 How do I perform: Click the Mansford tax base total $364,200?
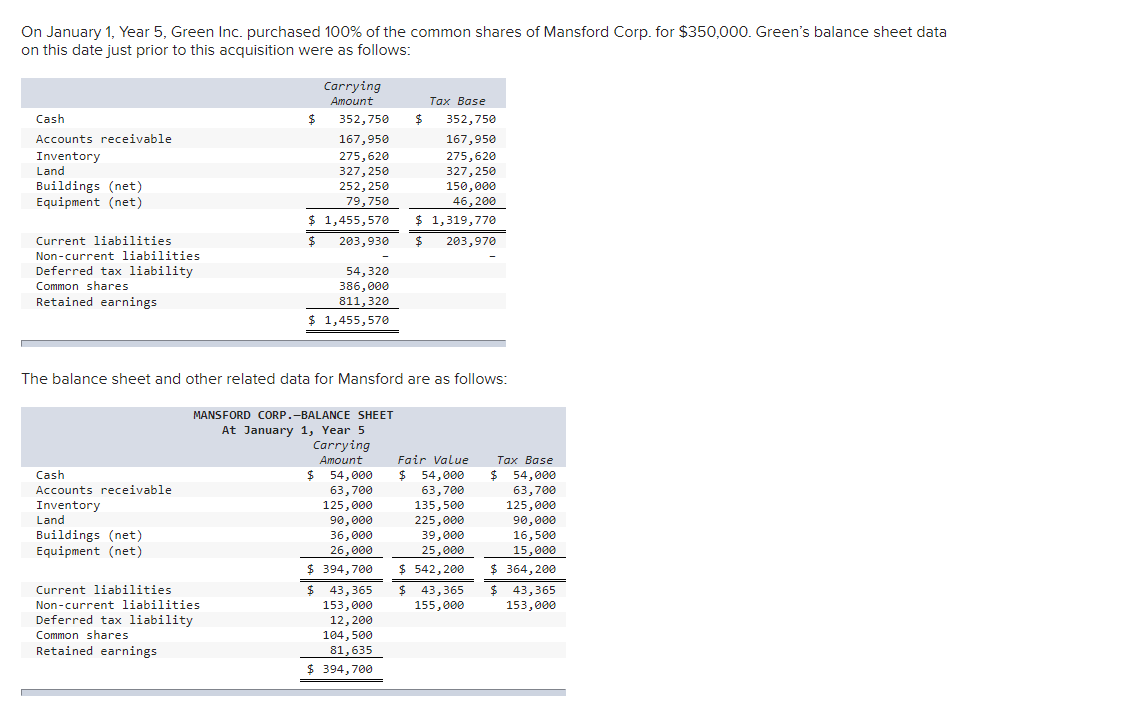(523, 569)
